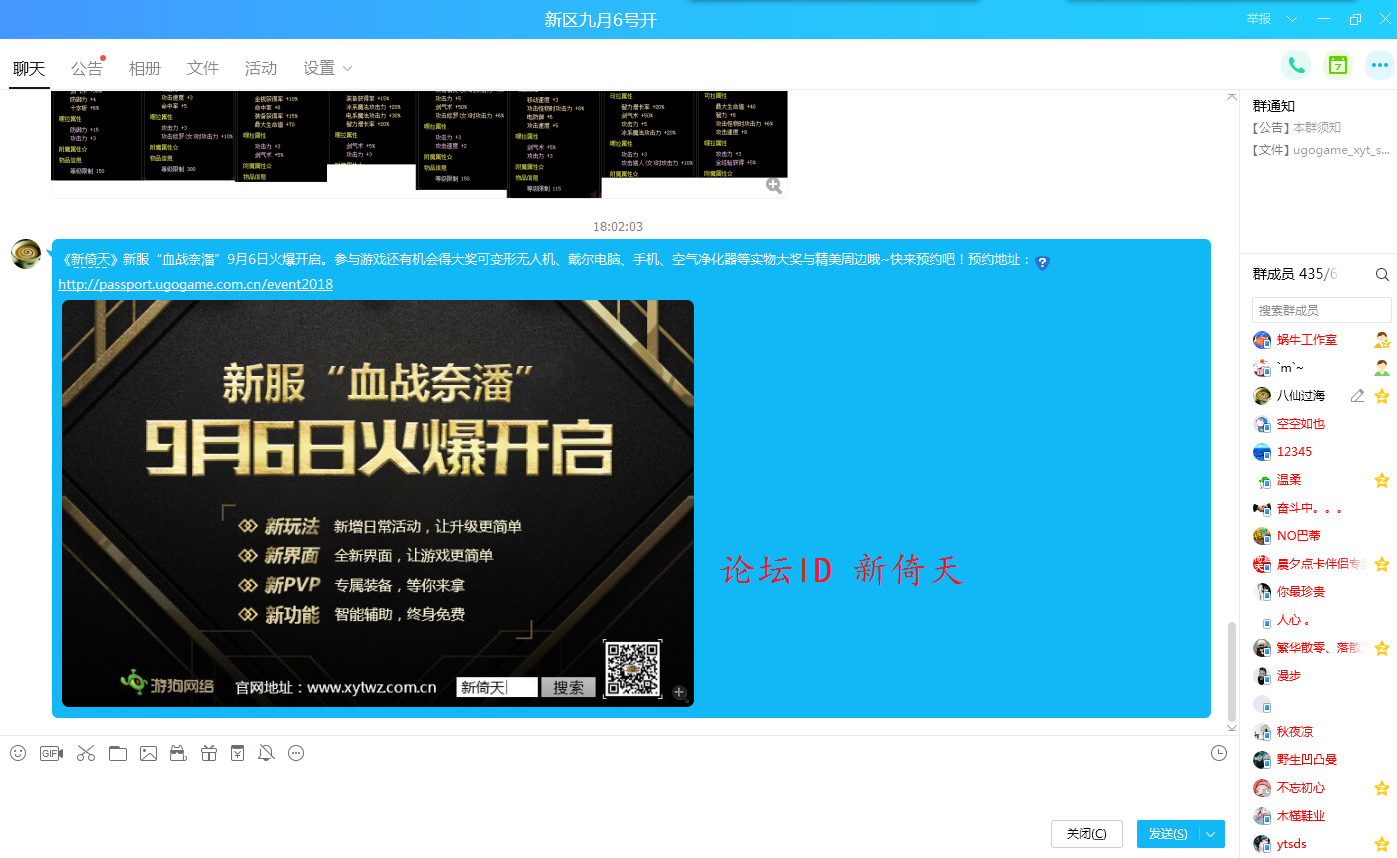Open the anonymous chat mask icon
This screenshot has width=1397, height=858.
178,753
